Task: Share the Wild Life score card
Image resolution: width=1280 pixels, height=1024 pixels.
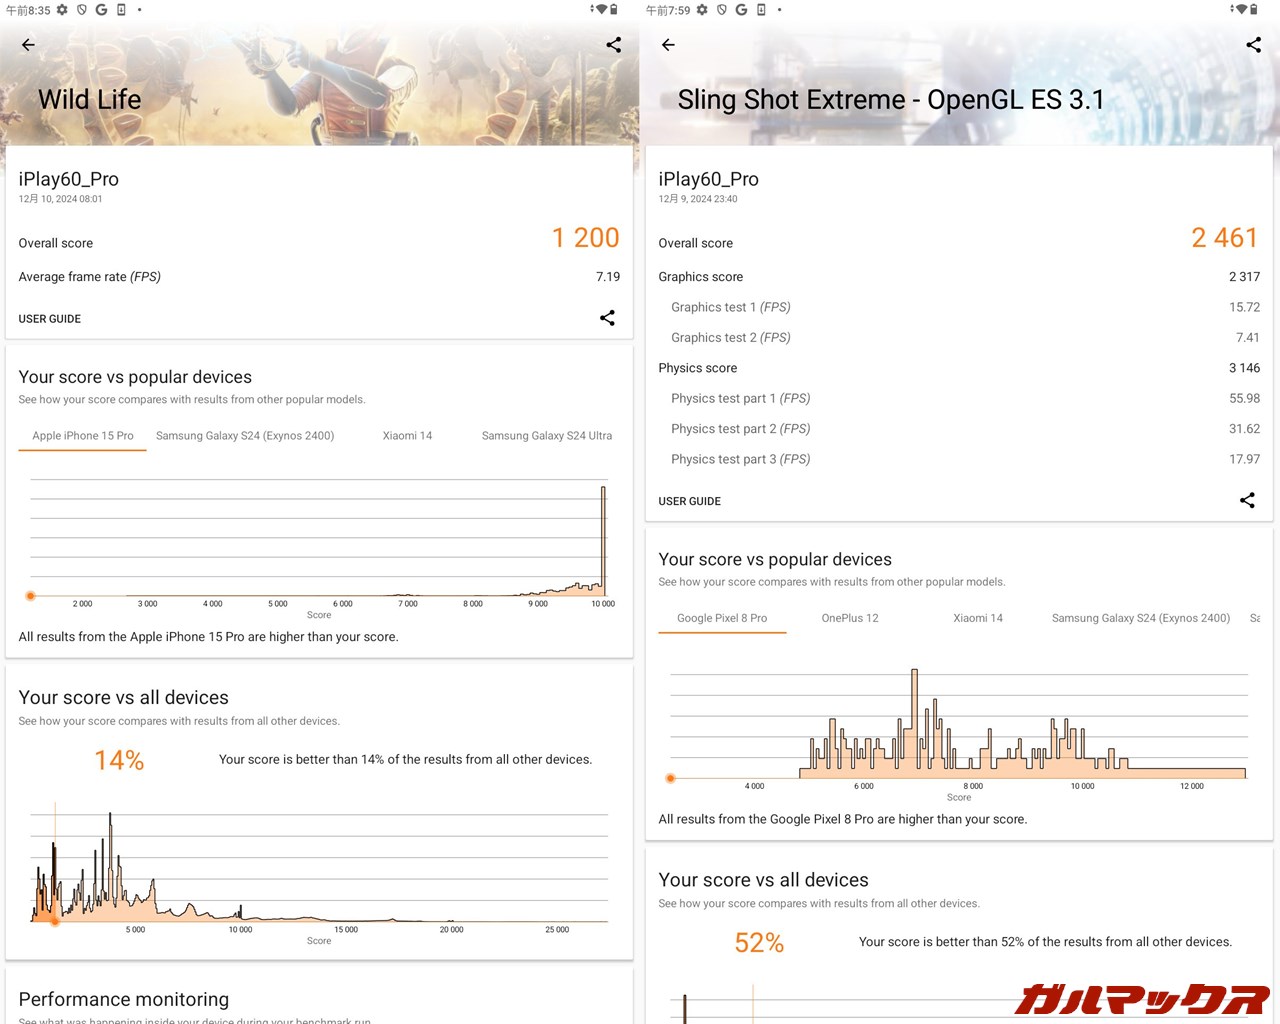Action: [x=607, y=318]
